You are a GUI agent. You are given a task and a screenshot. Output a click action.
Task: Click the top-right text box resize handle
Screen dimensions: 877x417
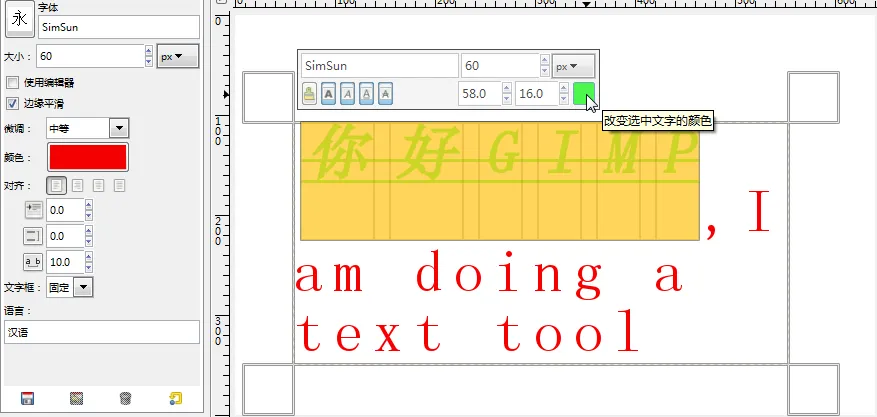coord(813,97)
